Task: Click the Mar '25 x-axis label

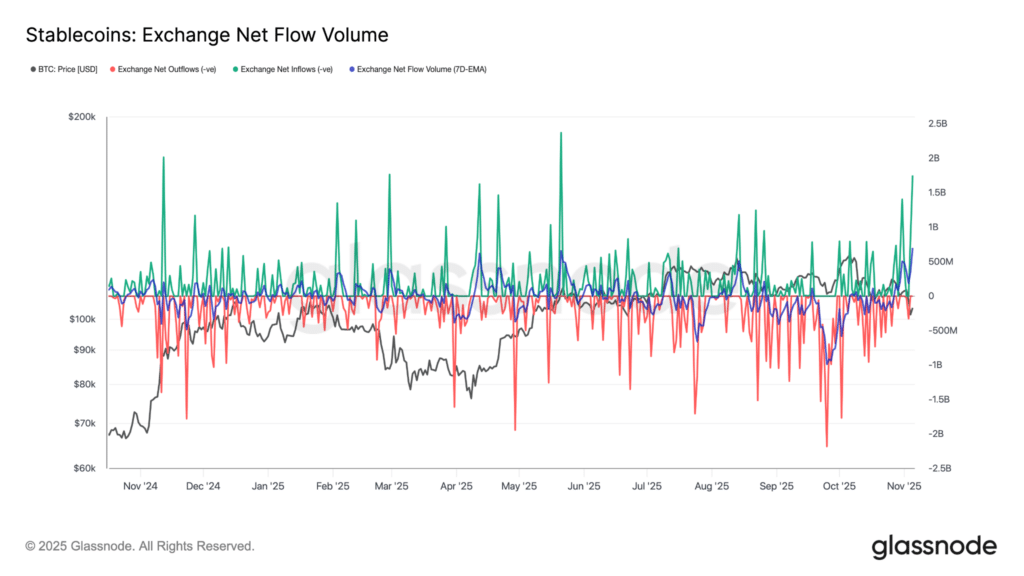Action: coord(391,486)
